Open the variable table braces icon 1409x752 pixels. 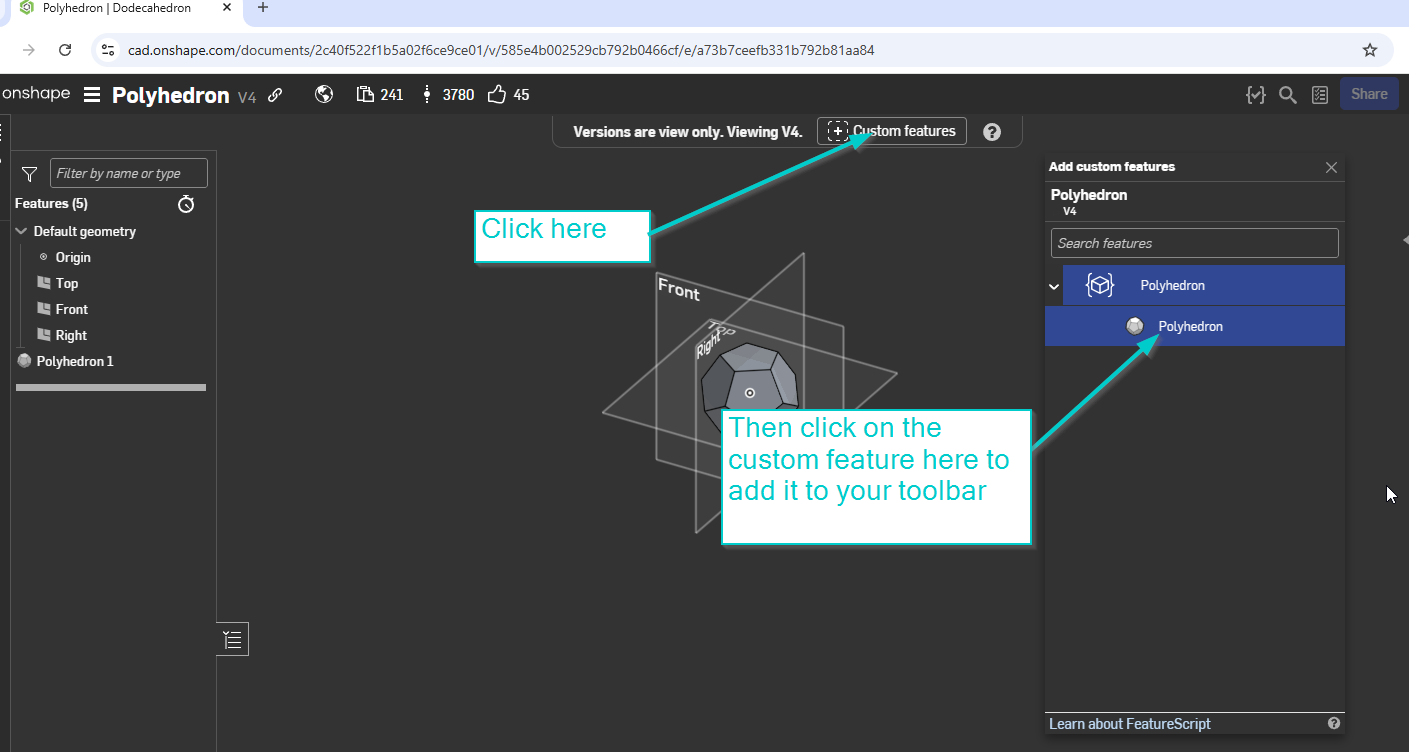click(x=1255, y=95)
